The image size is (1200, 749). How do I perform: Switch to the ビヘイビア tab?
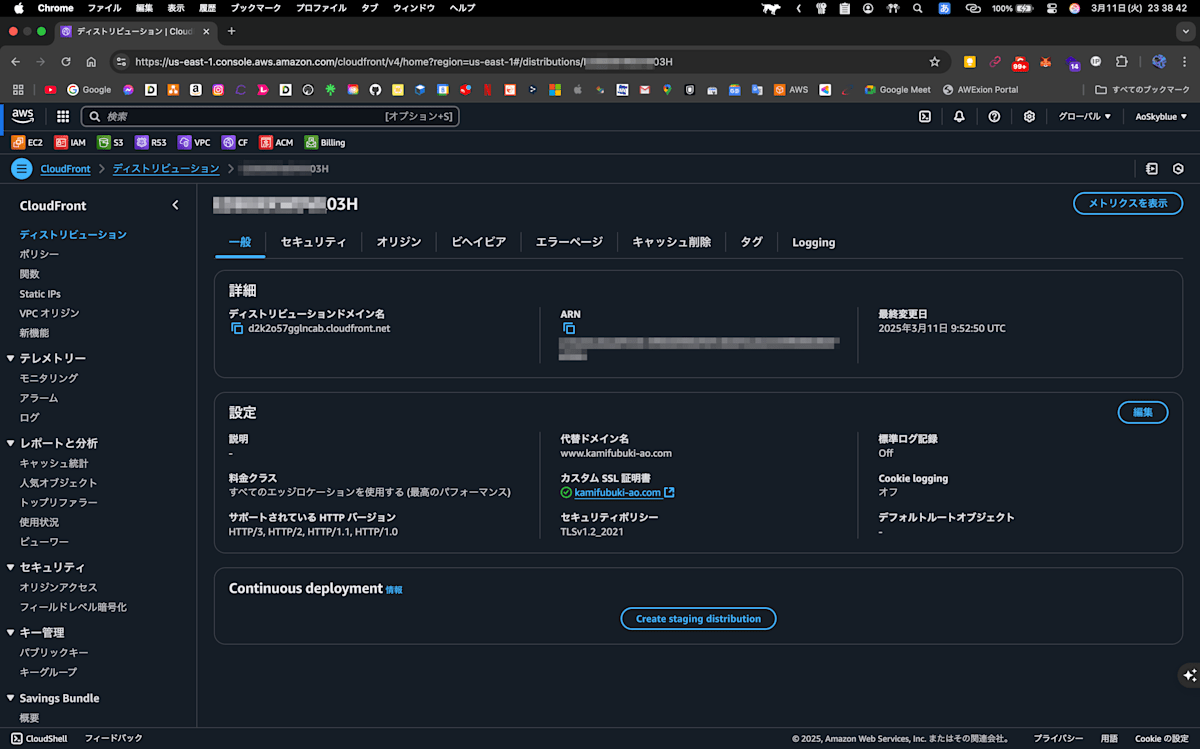point(478,242)
